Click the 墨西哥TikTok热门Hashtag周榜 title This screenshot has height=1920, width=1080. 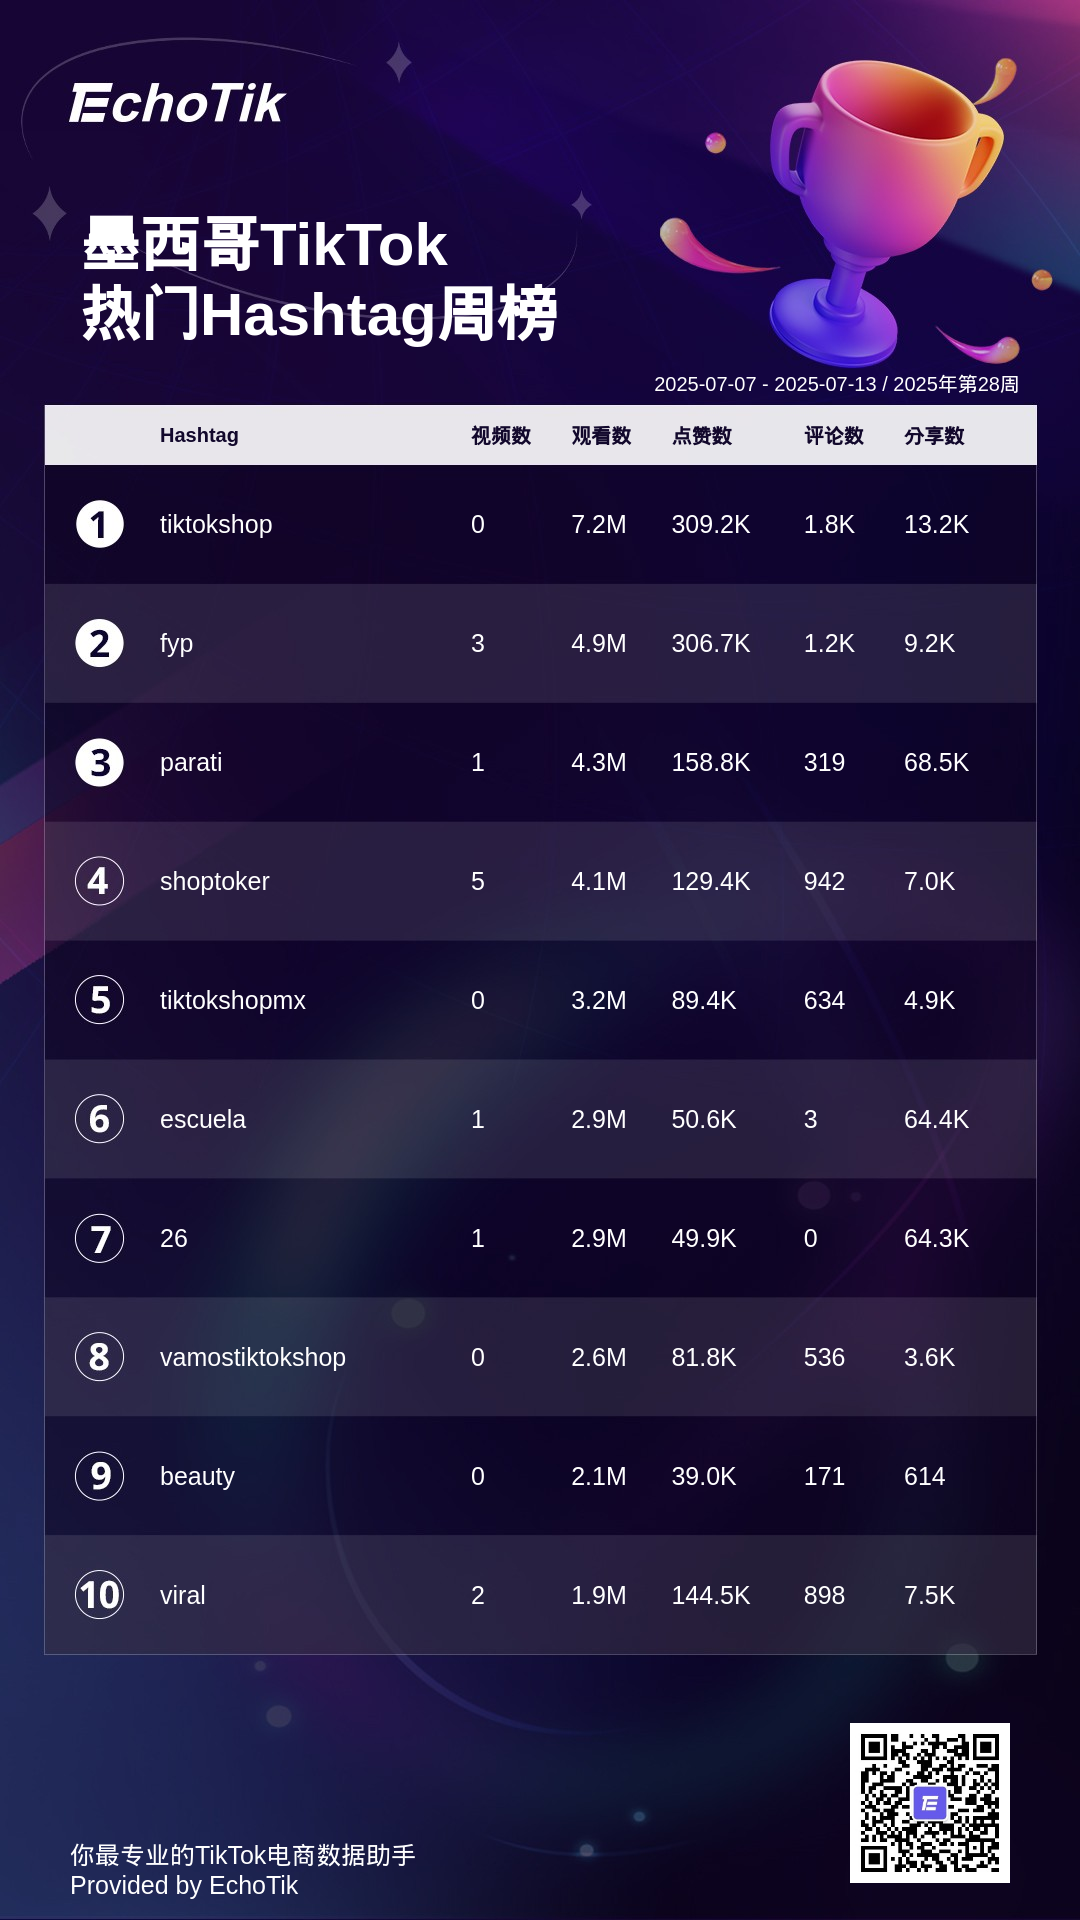tap(319, 280)
